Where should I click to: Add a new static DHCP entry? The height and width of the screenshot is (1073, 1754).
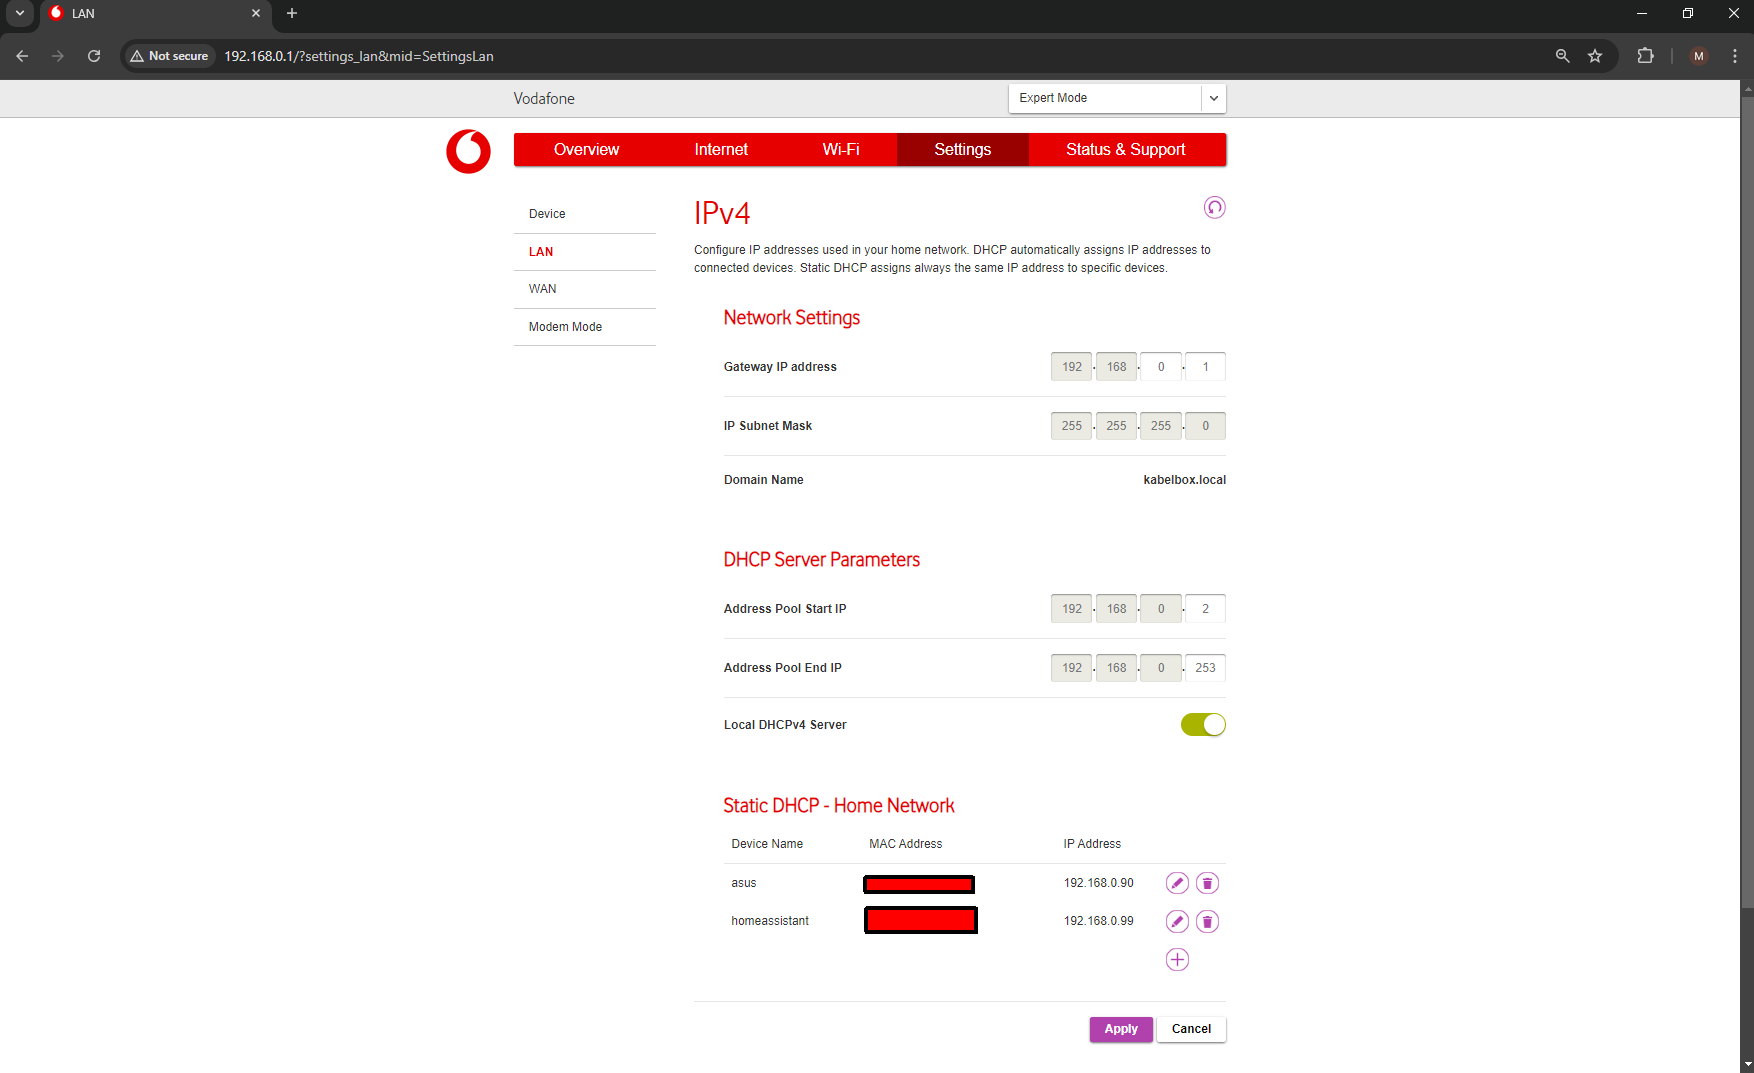pyautogui.click(x=1177, y=960)
